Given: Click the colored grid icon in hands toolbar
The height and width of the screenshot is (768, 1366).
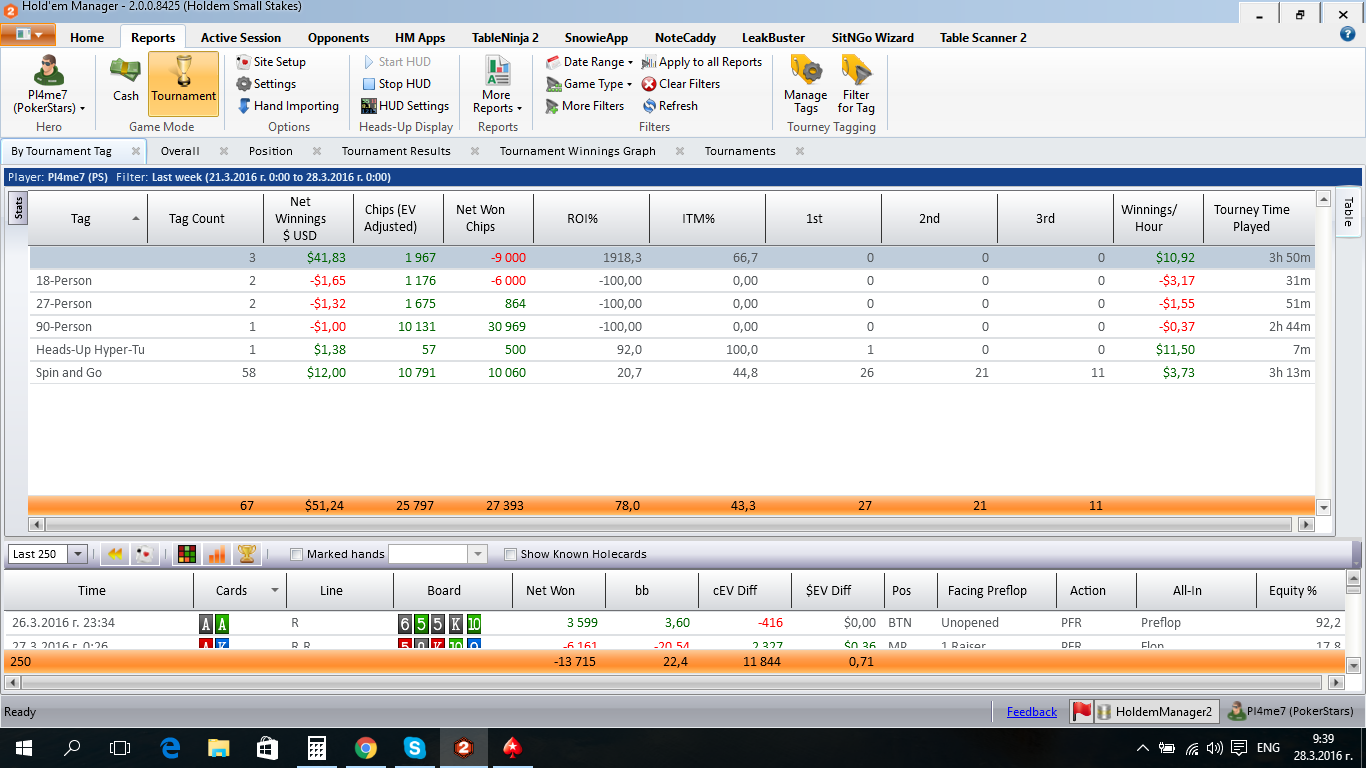Looking at the screenshot, I should tap(186, 554).
